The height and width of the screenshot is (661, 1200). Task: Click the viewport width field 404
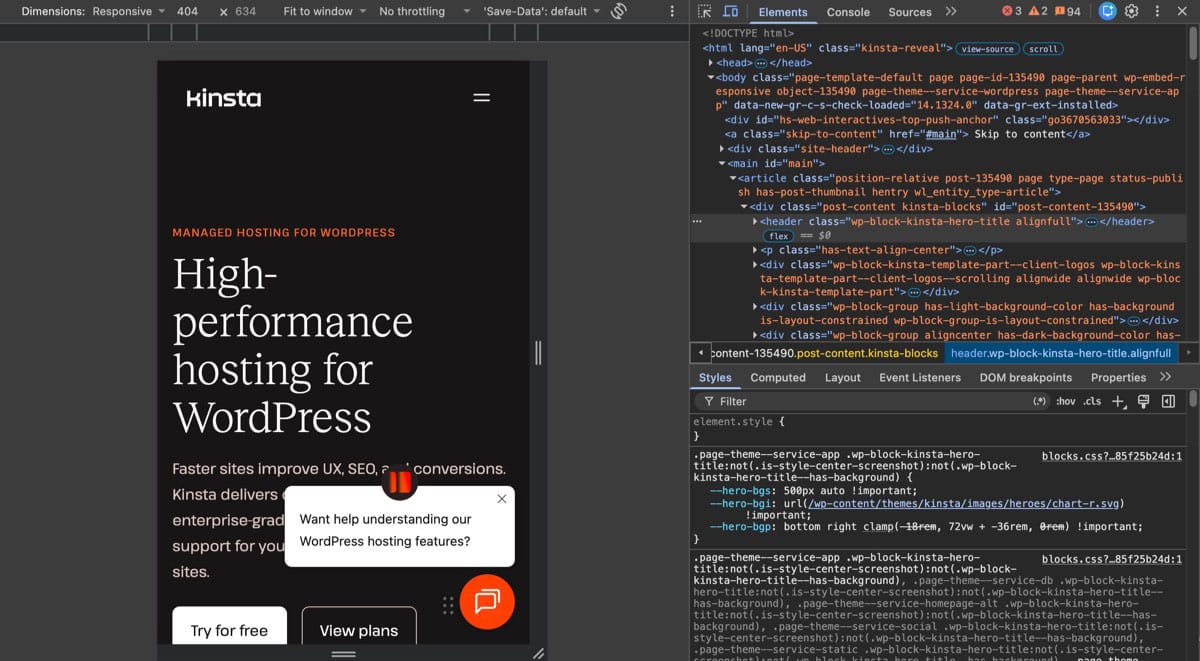tap(187, 12)
